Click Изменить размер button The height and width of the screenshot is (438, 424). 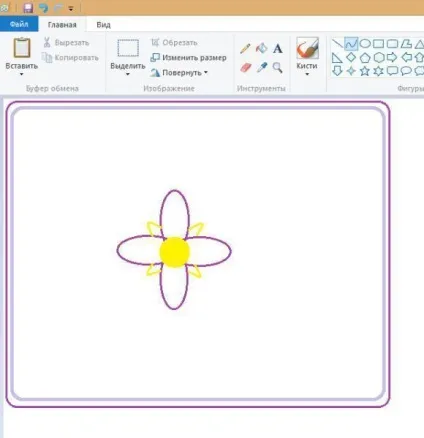pos(188,58)
